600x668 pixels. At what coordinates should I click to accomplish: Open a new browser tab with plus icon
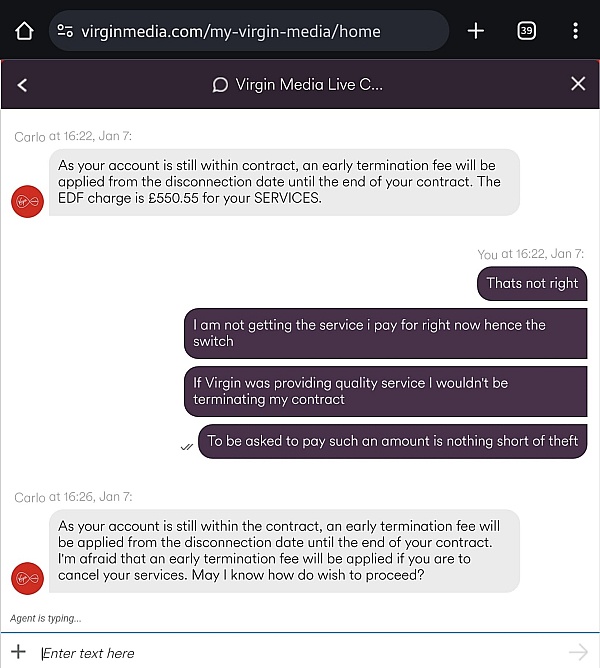476,31
